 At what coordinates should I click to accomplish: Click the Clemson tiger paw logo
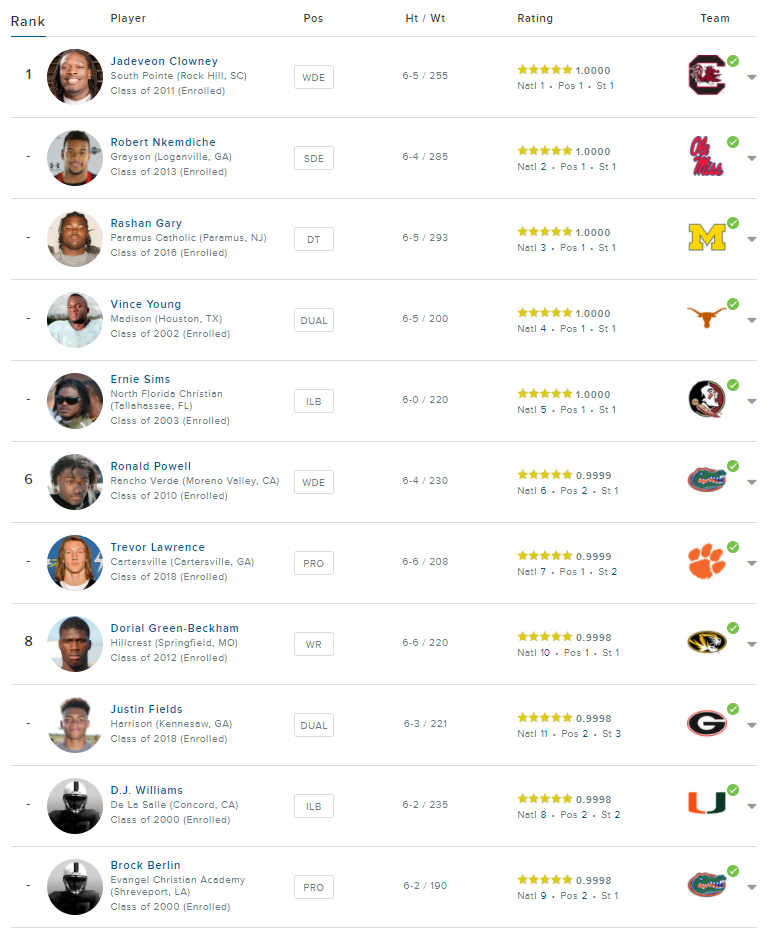point(707,562)
